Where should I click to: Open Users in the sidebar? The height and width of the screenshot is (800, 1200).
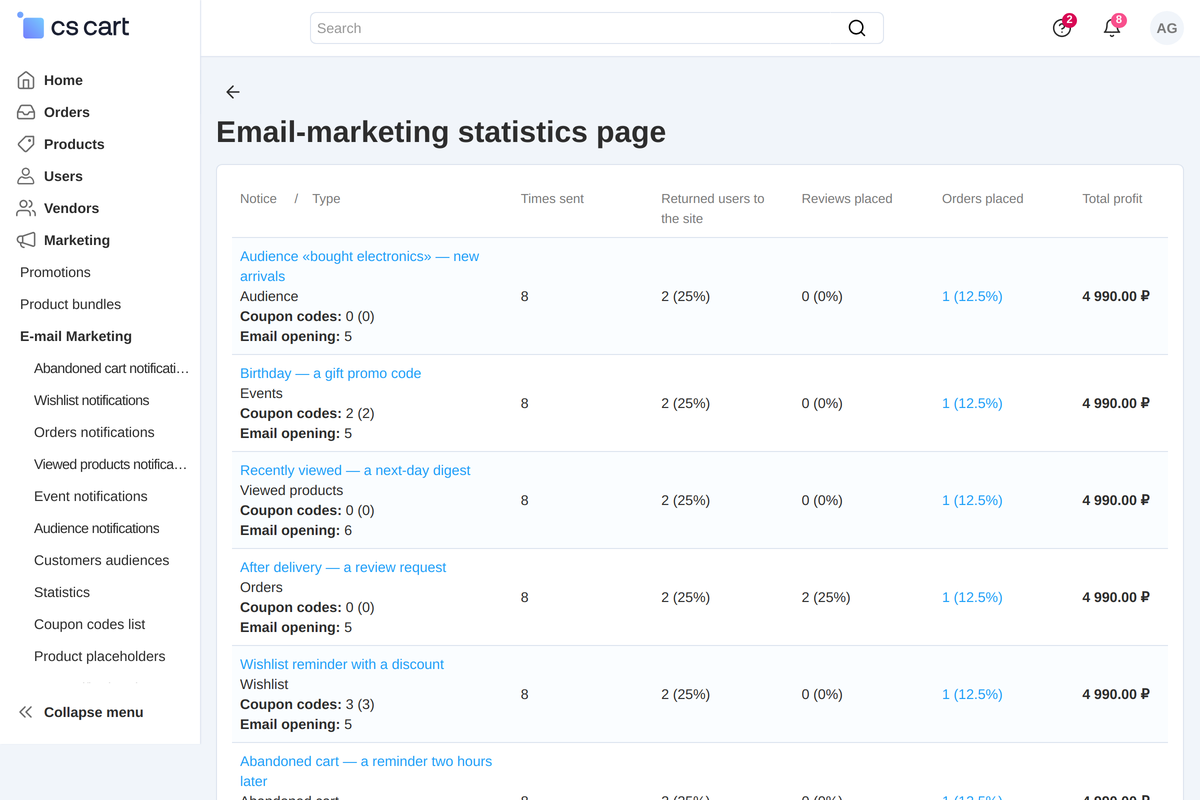tap(63, 176)
